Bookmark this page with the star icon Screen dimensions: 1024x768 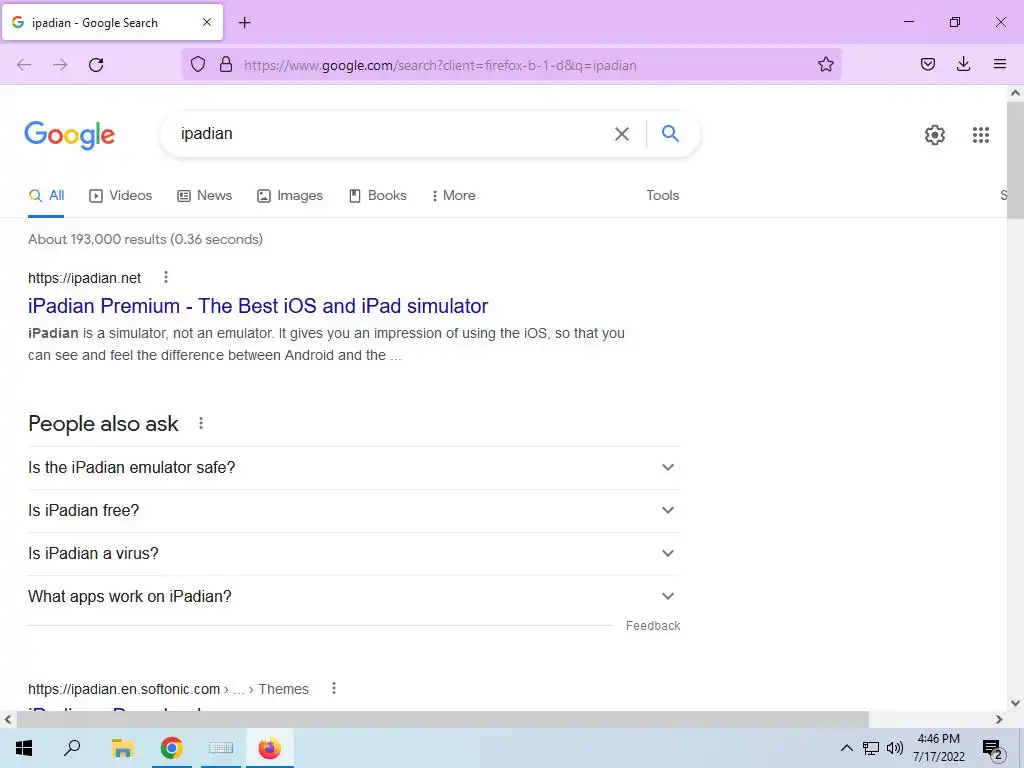[825, 64]
